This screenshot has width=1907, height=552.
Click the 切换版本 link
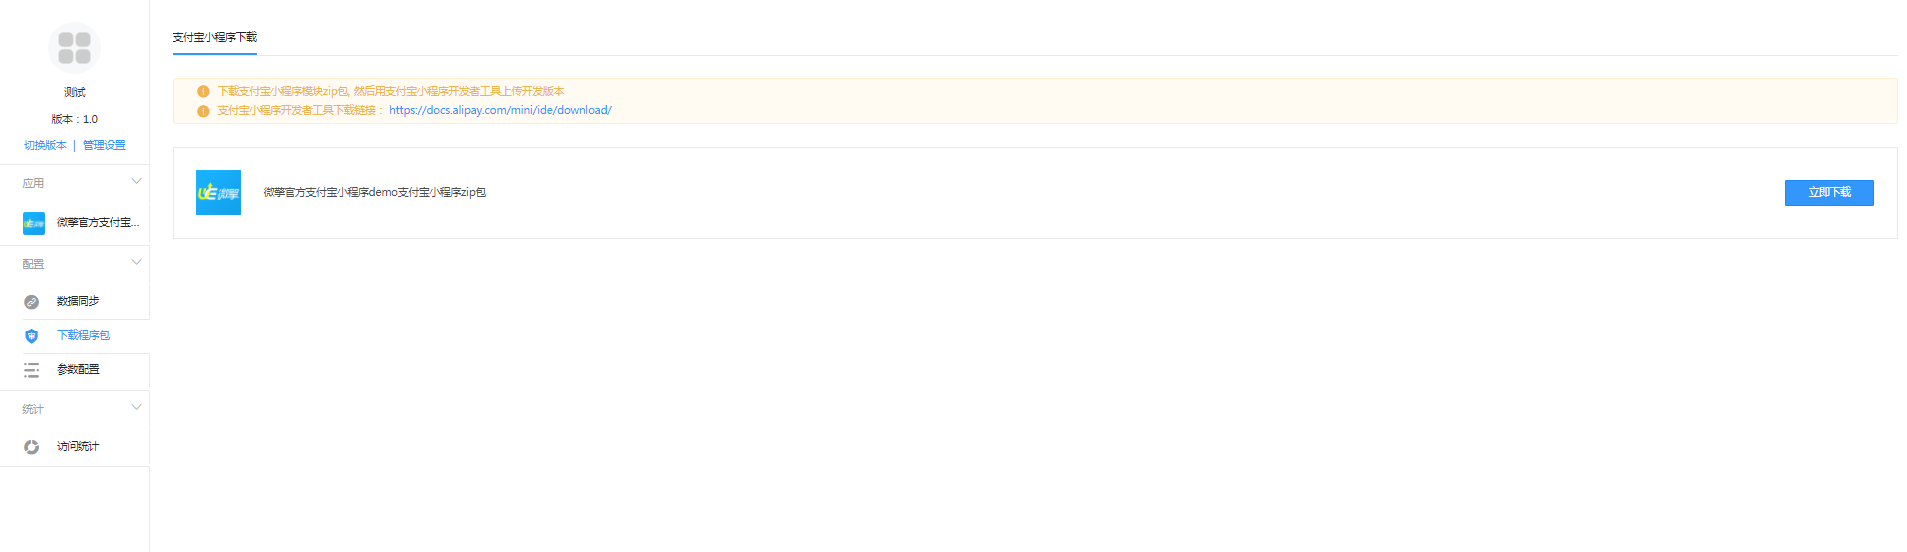point(45,145)
